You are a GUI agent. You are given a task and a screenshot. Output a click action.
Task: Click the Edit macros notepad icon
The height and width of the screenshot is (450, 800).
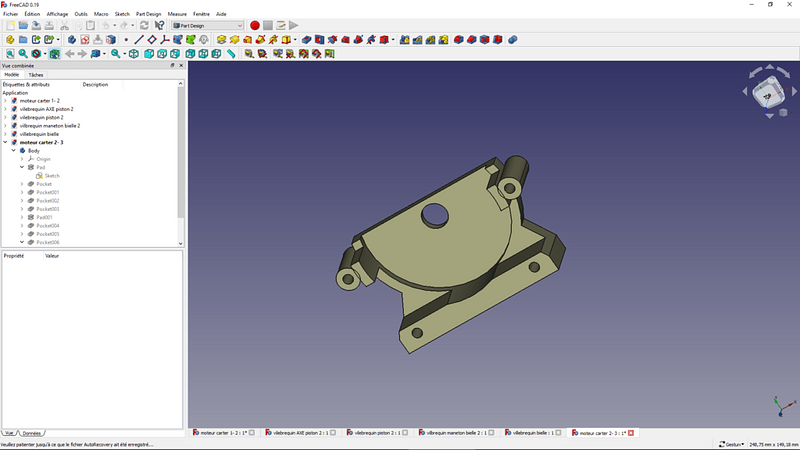click(281, 26)
